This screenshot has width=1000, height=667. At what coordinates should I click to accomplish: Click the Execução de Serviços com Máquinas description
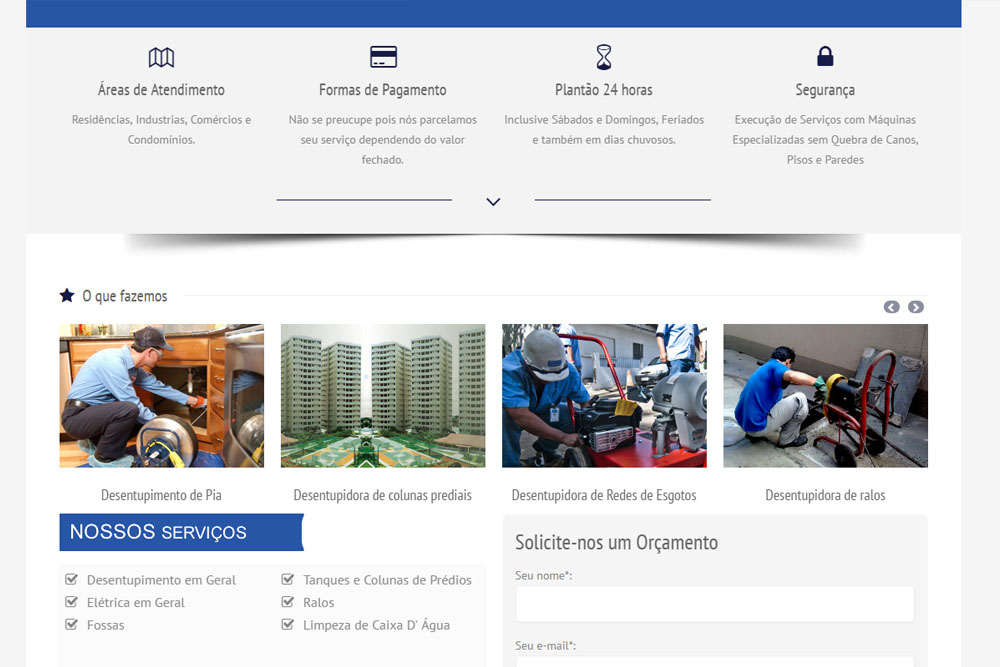[x=825, y=140]
